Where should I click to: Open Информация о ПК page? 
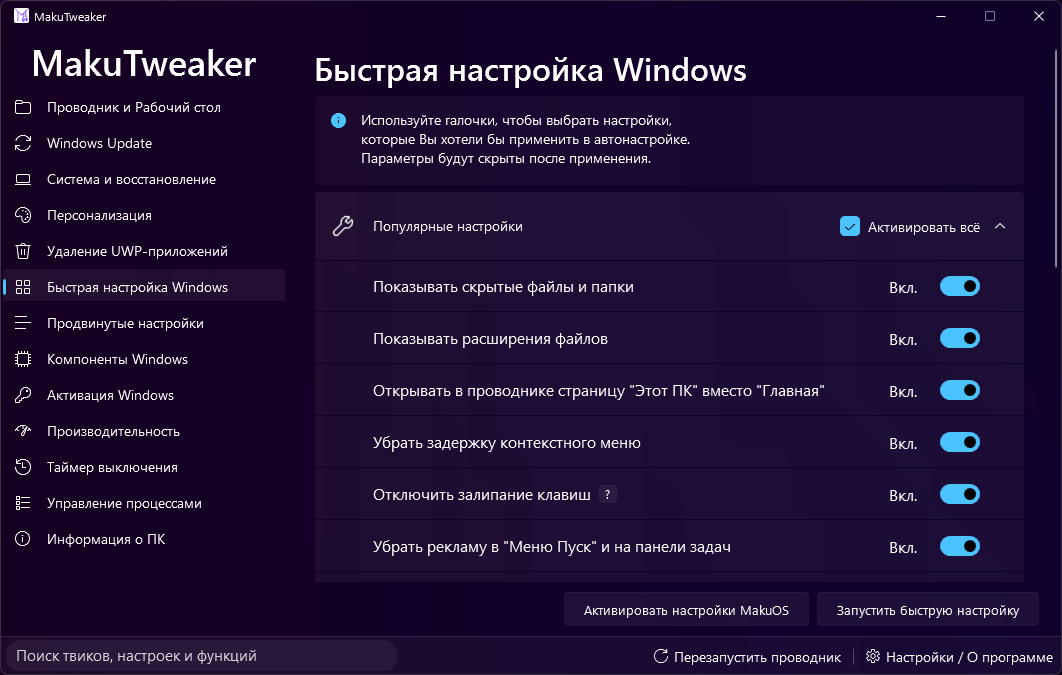(144, 539)
